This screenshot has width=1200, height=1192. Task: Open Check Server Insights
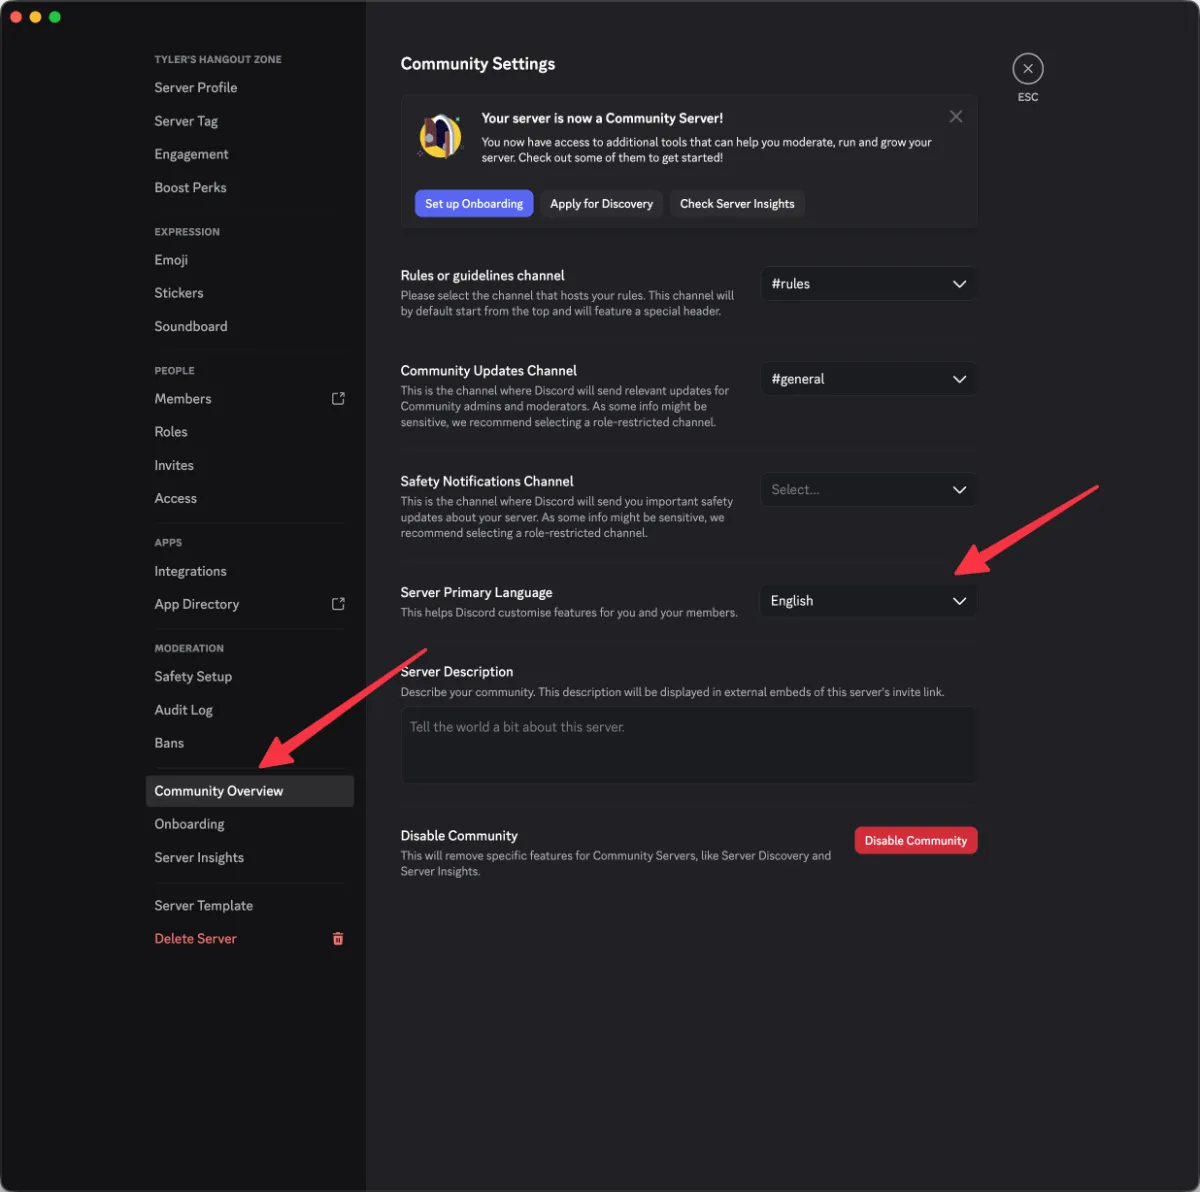point(737,204)
